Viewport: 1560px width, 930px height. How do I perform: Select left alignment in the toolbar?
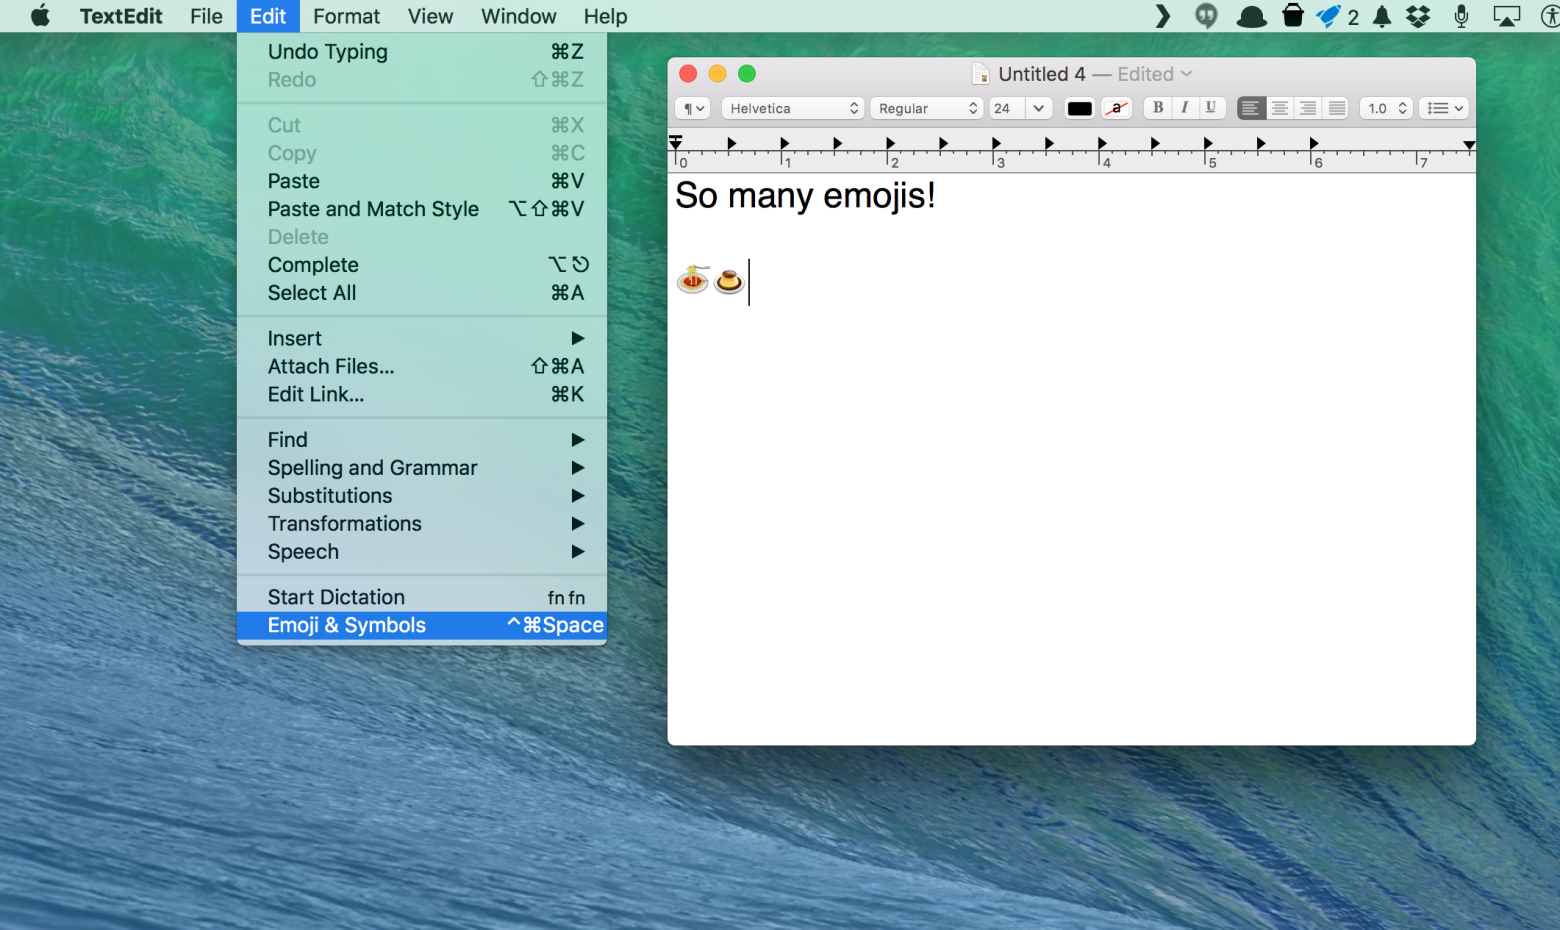tap(1251, 108)
